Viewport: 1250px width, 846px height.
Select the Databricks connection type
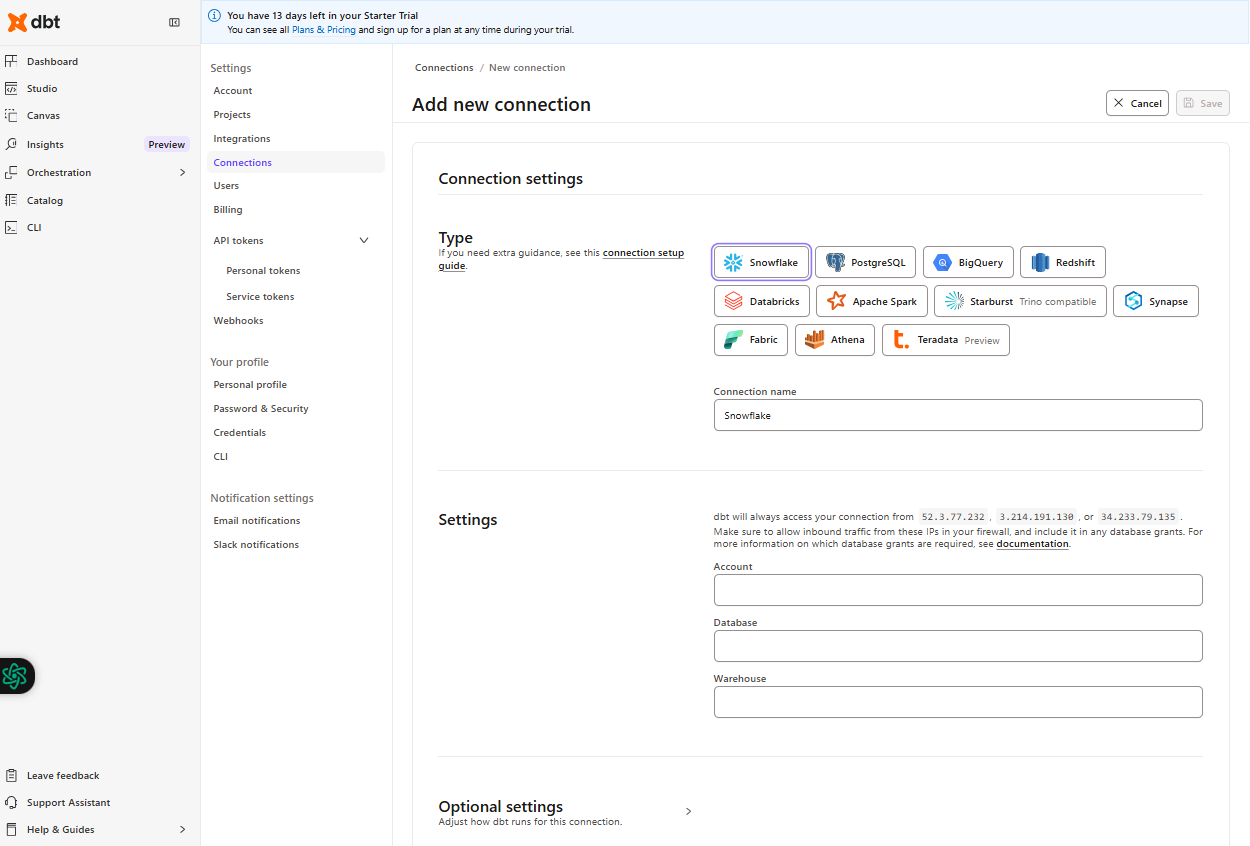click(762, 301)
